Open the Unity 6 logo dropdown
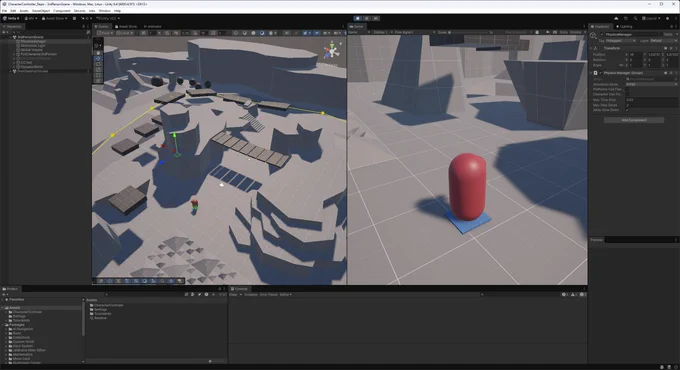 [x=11, y=19]
